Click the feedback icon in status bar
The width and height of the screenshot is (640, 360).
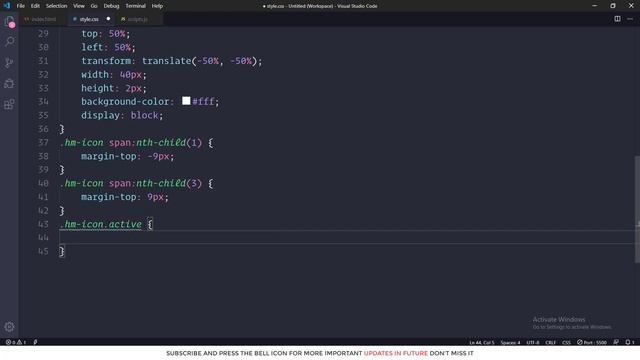coord(616,342)
